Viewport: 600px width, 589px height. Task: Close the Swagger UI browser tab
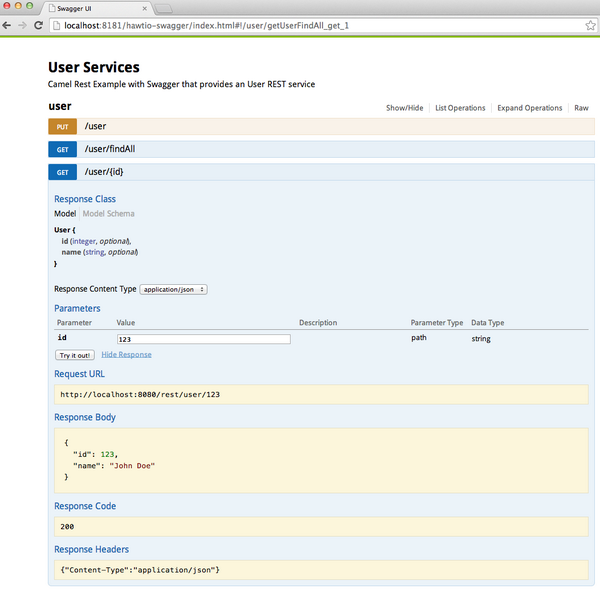pos(144,8)
